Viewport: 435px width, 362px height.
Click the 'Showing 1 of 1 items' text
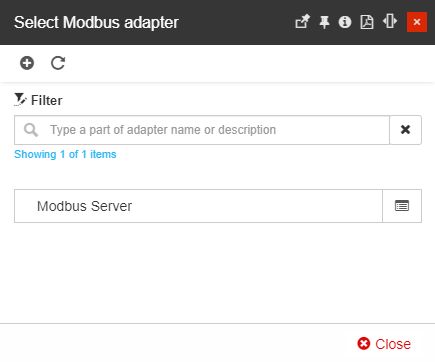[x=65, y=154]
